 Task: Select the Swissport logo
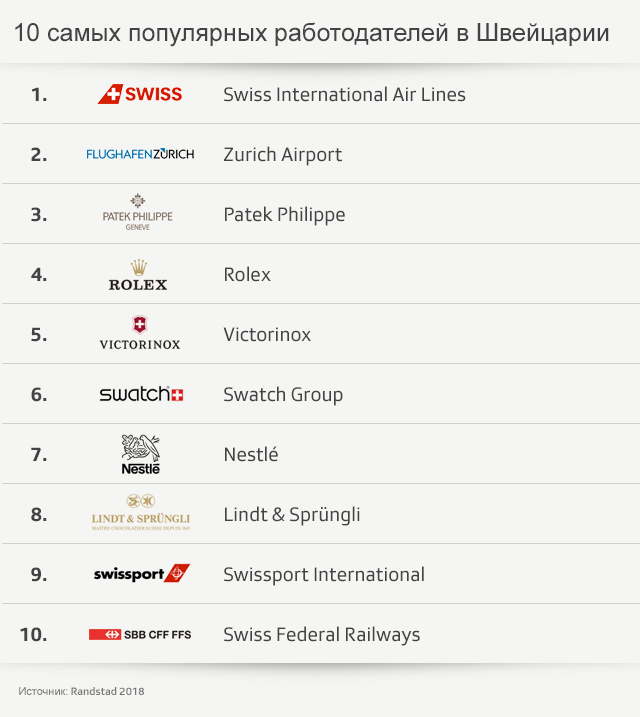(x=141, y=574)
